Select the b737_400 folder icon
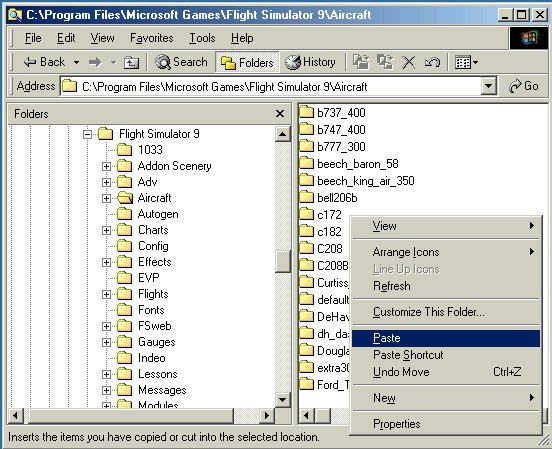Image resolution: width=552 pixels, height=449 pixels. coord(306,113)
